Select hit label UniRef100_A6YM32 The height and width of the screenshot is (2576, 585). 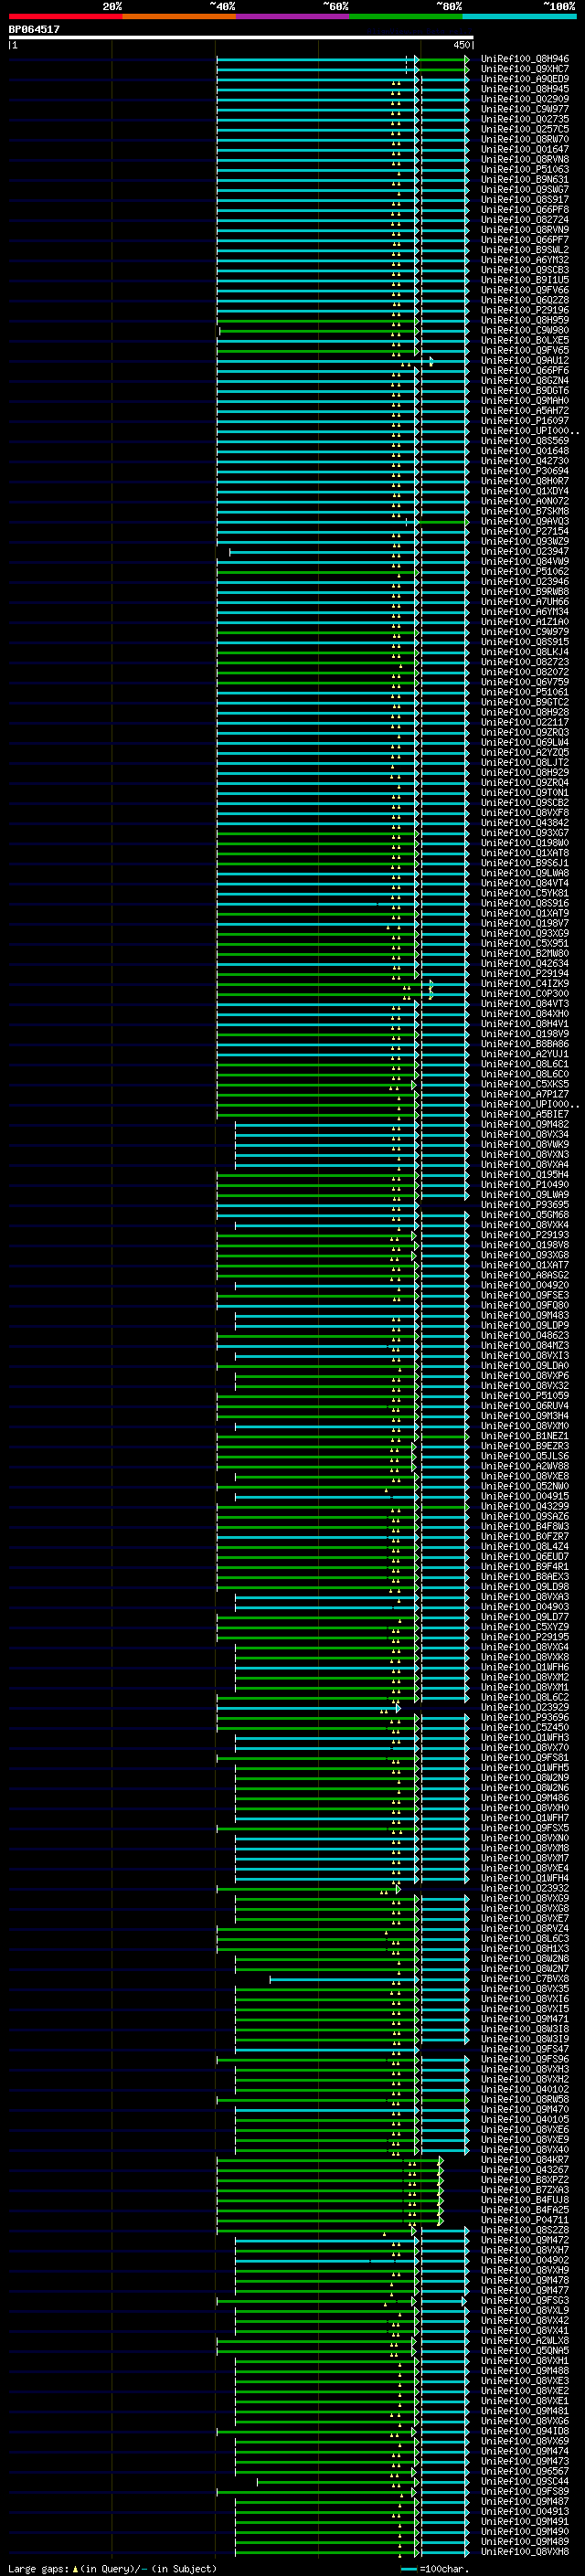coord(524,260)
